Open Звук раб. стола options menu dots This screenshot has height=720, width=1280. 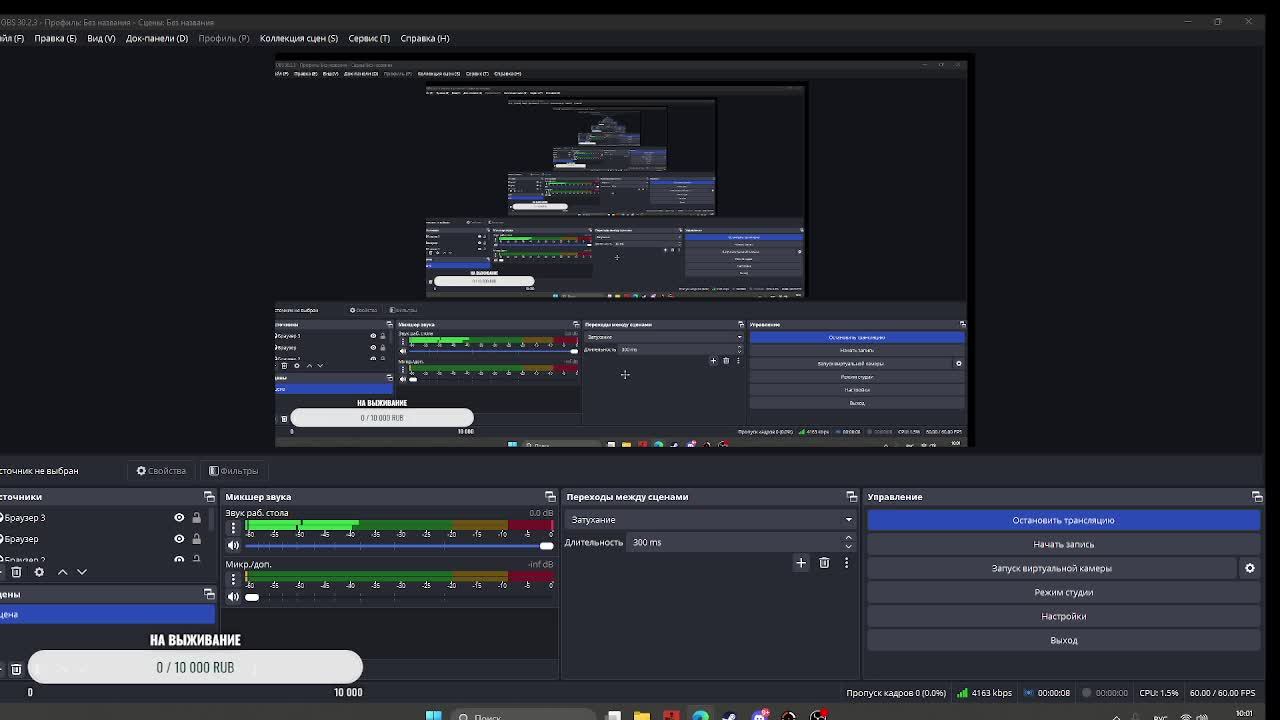point(233,528)
